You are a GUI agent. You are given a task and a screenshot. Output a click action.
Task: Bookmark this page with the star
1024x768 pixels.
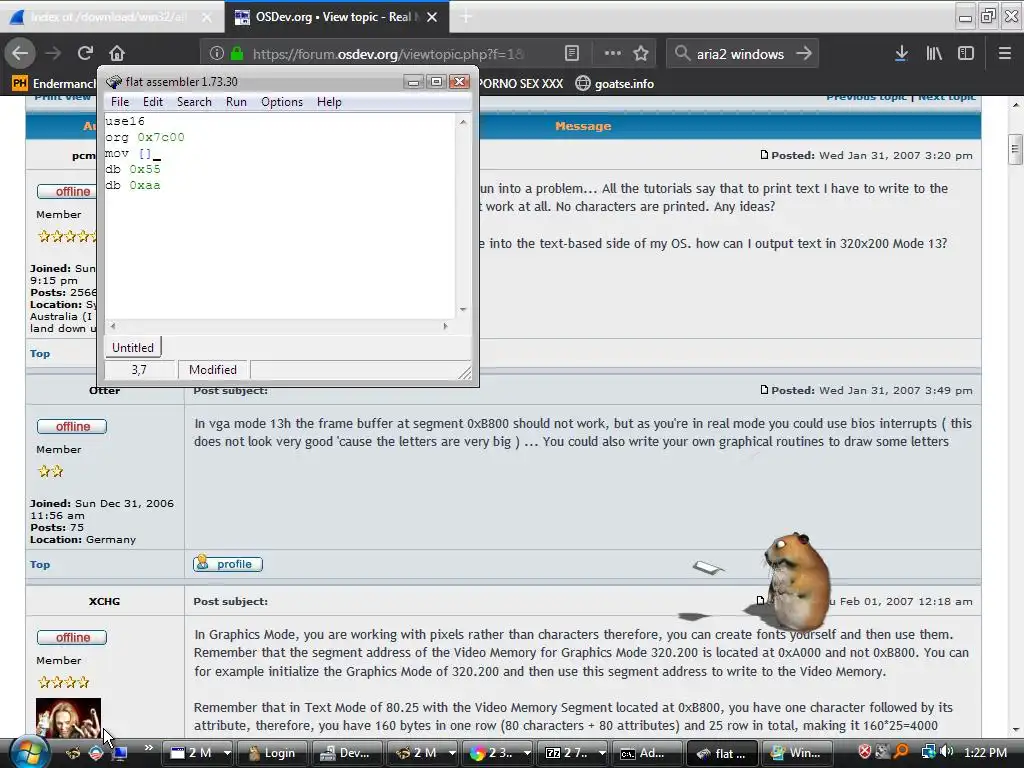[x=641, y=54]
